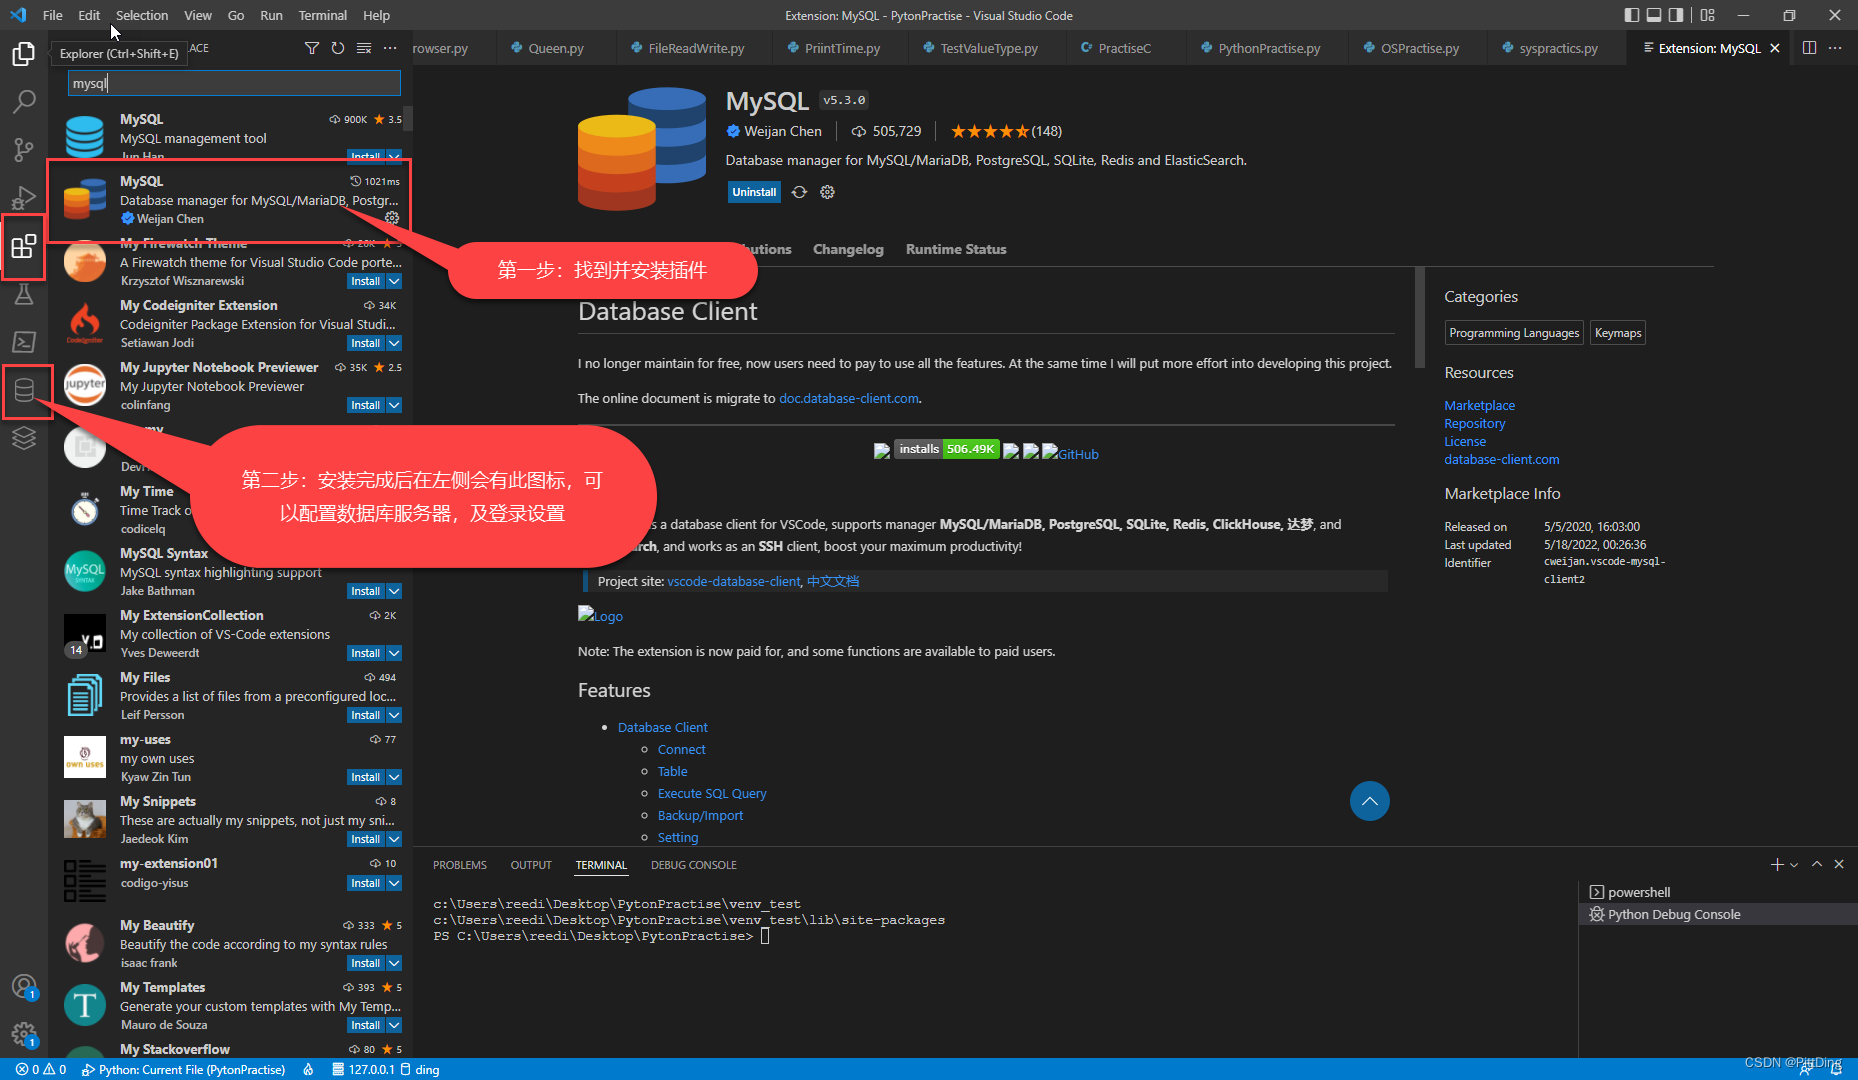Screen dimensions: 1858x1080
Task: Click the 127.0.0.1 database status item
Action: pyautogui.click(x=363, y=1069)
